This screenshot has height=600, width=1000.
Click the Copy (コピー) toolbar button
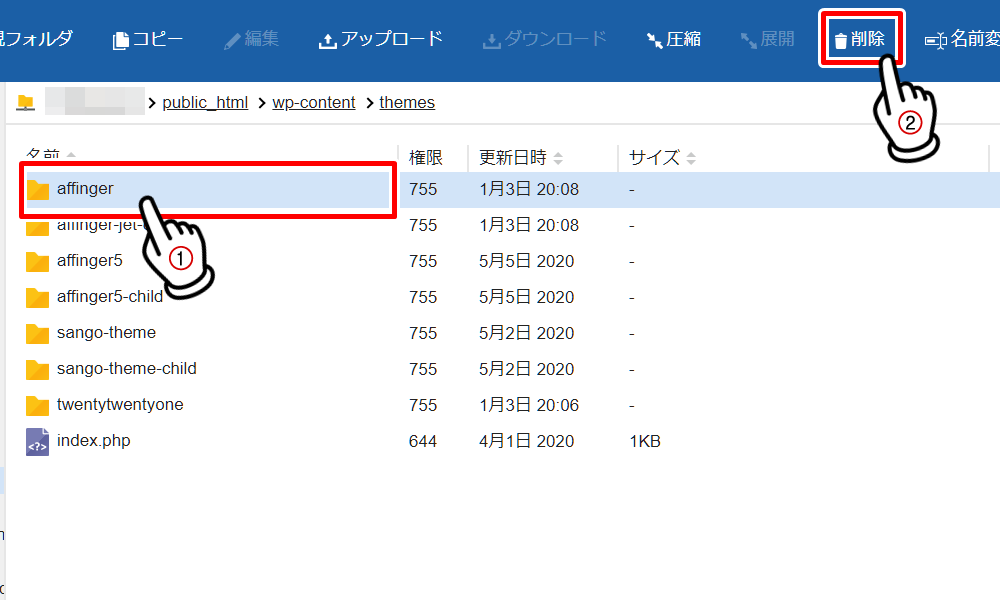coord(148,40)
